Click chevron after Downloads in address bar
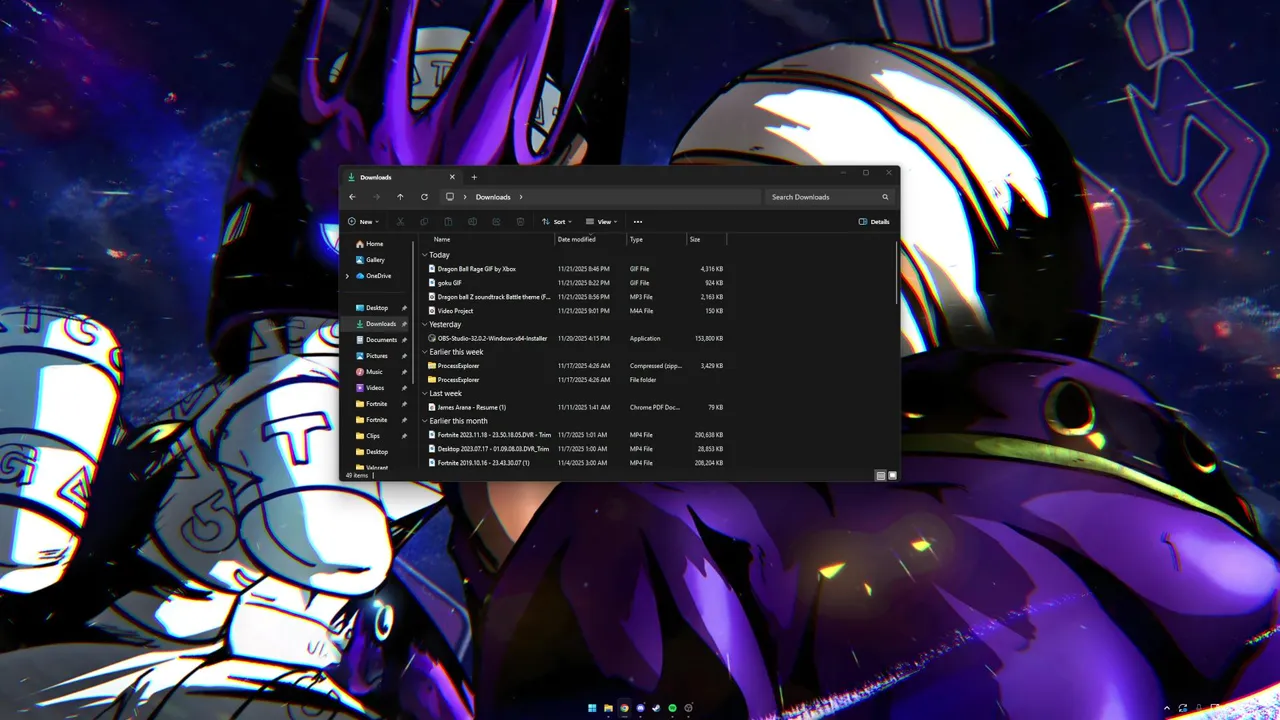1280x720 pixels. tap(521, 197)
